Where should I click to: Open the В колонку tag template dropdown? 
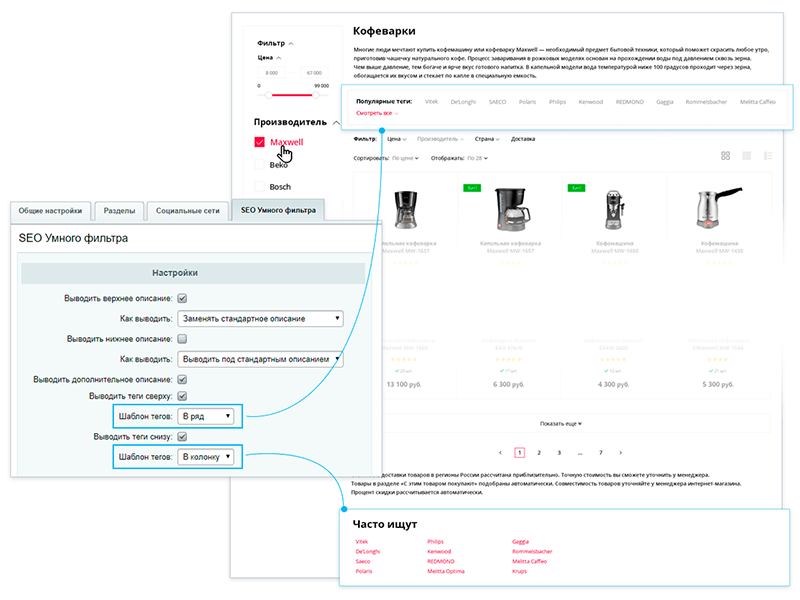(x=206, y=457)
